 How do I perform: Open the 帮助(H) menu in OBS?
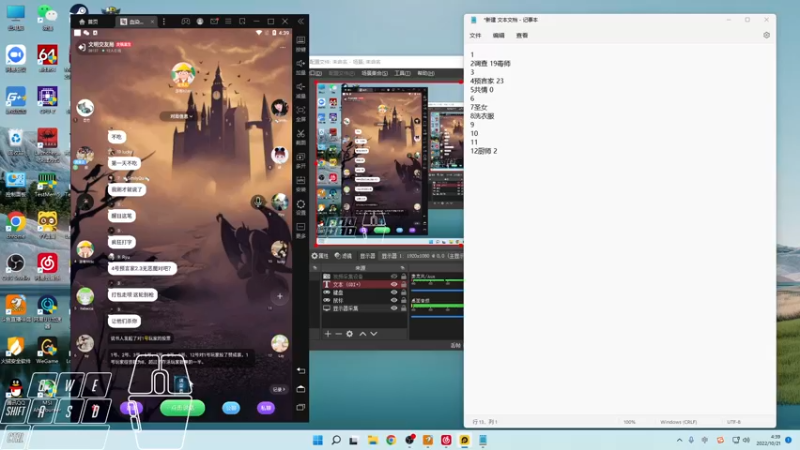click(426, 73)
